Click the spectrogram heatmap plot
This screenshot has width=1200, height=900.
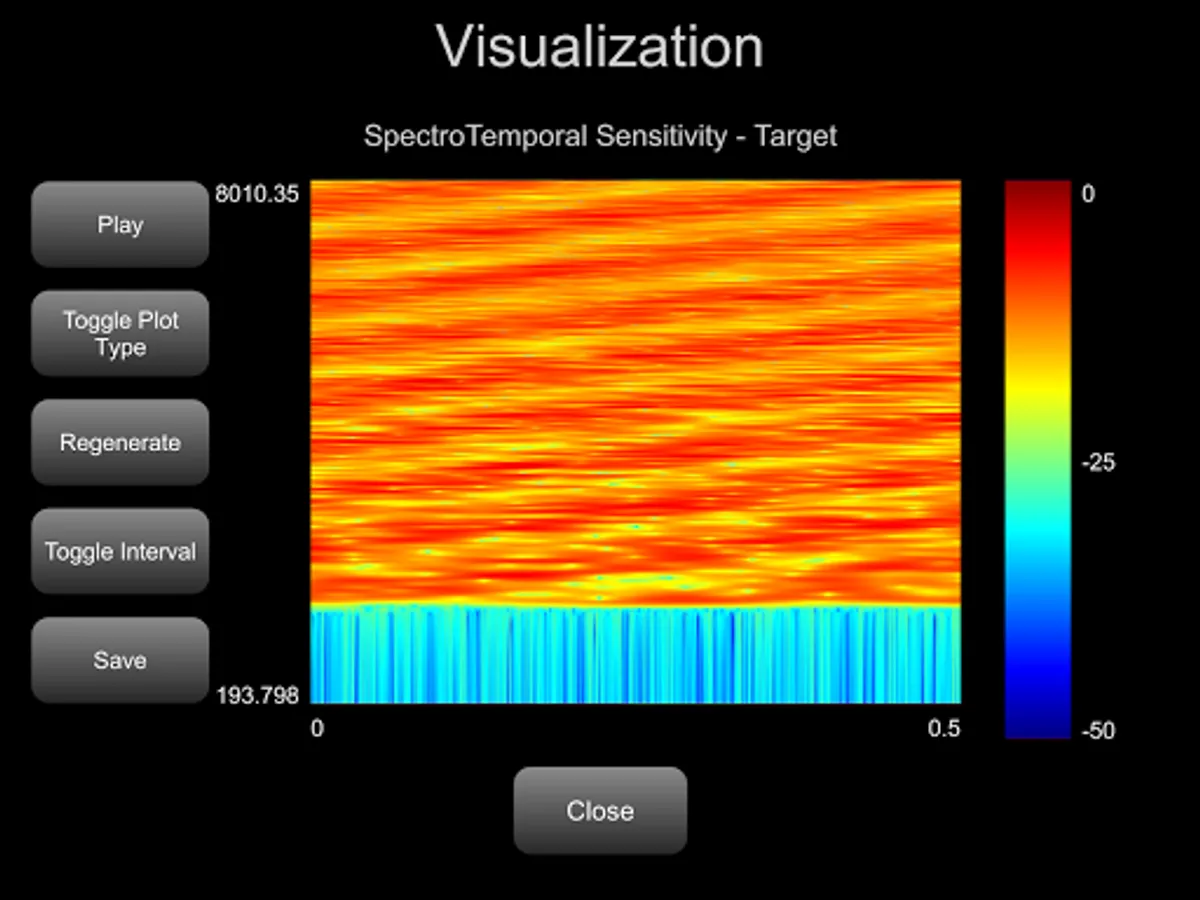coord(636,442)
